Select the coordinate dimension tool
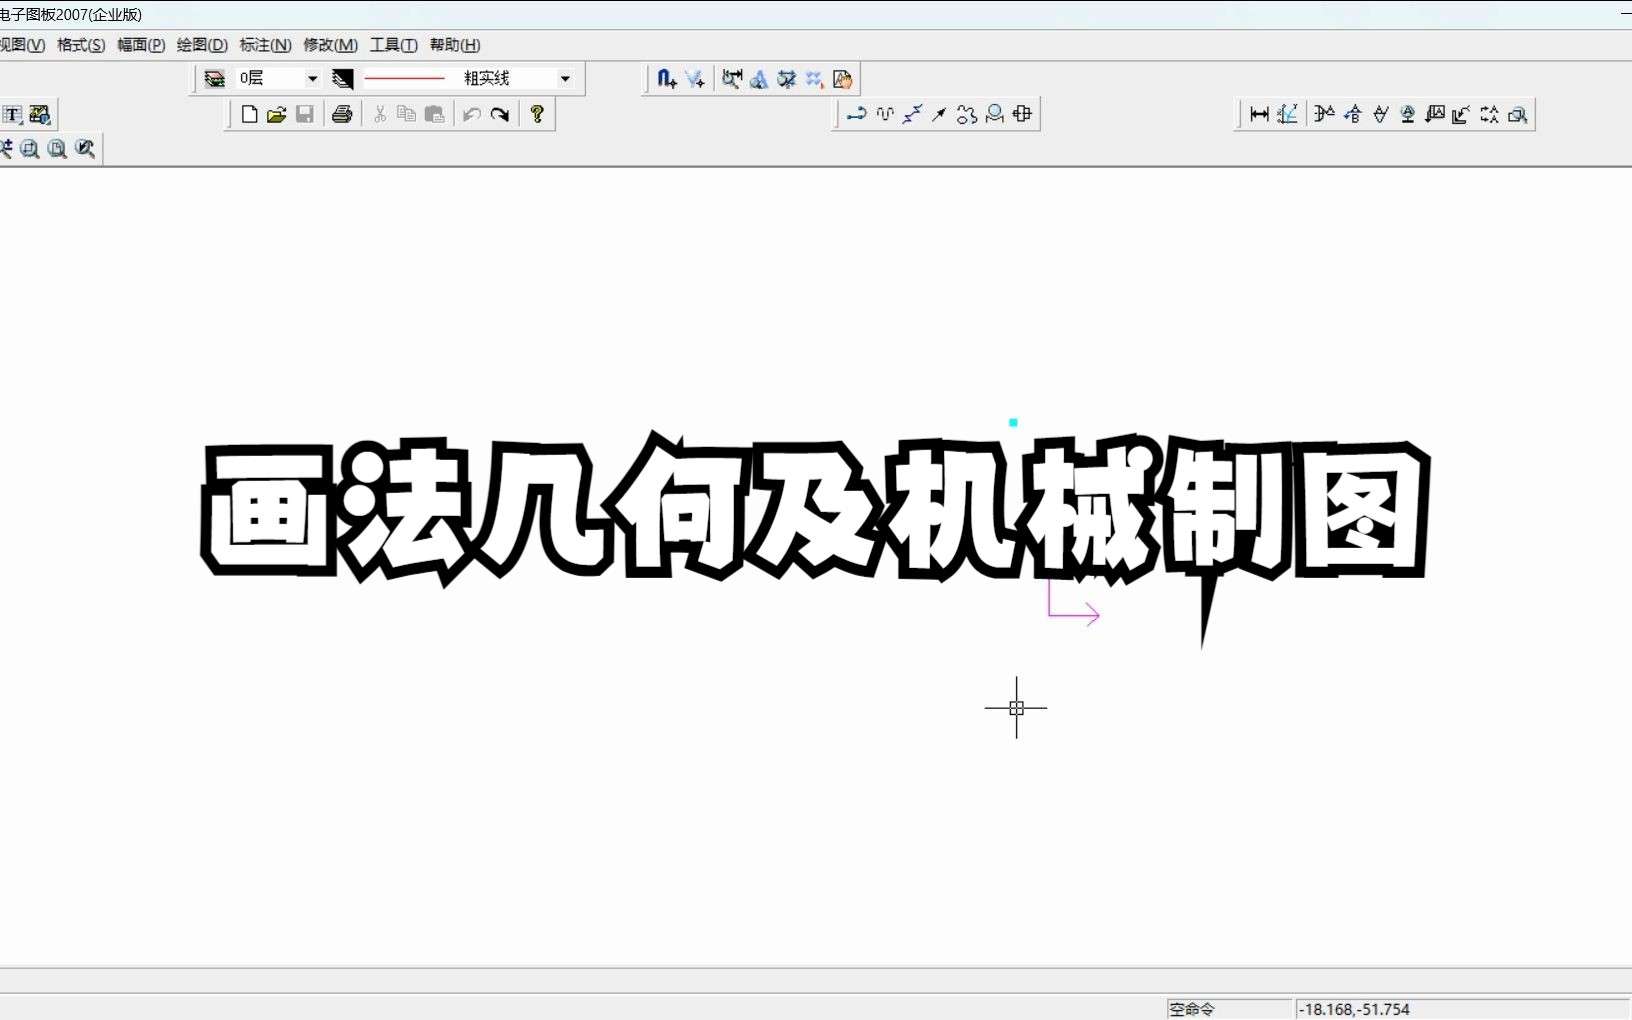1632x1020 pixels. point(1289,114)
